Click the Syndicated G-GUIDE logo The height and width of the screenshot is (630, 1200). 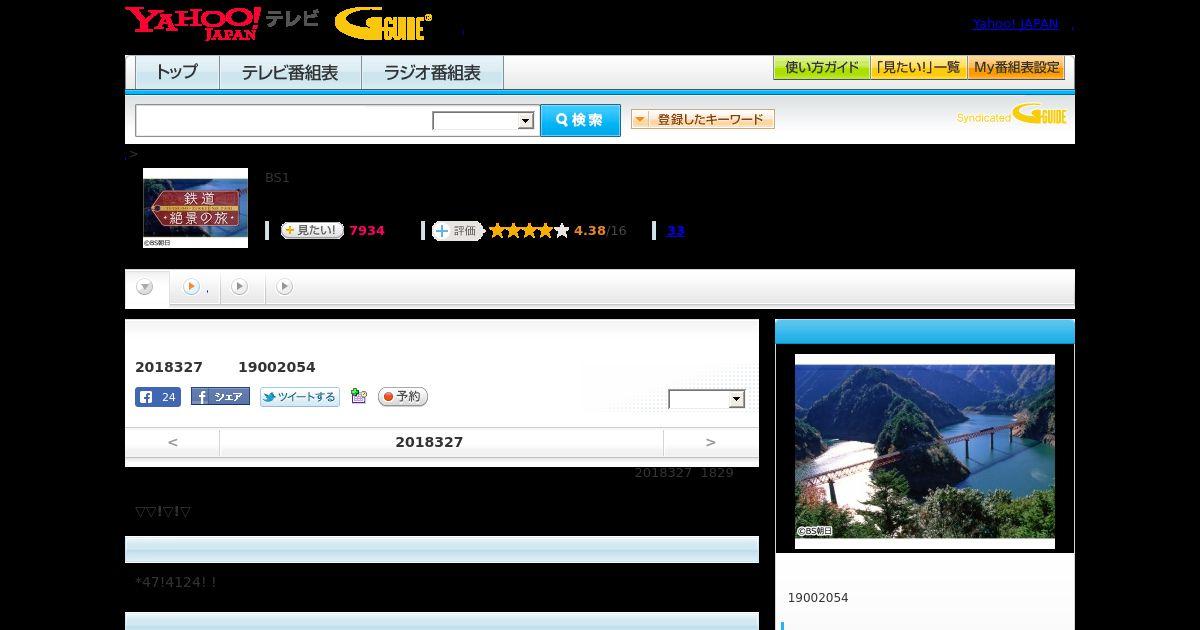click(x=1012, y=115)
